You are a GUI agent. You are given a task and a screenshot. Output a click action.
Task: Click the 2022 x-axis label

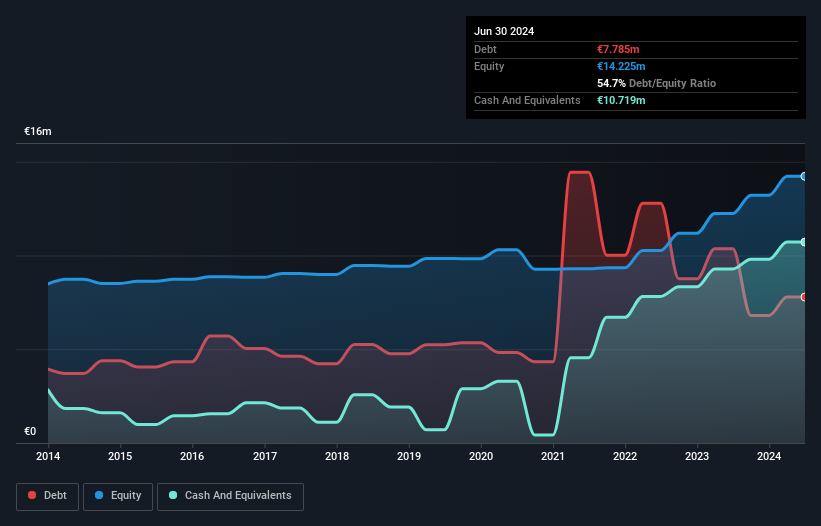pos(625,456)
